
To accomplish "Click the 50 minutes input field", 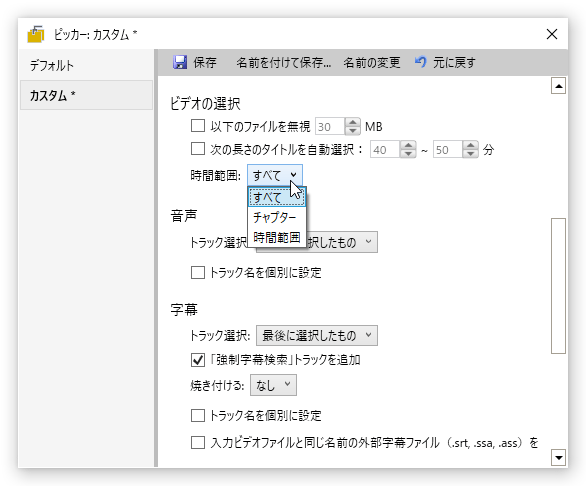I will tap(448, 150).
